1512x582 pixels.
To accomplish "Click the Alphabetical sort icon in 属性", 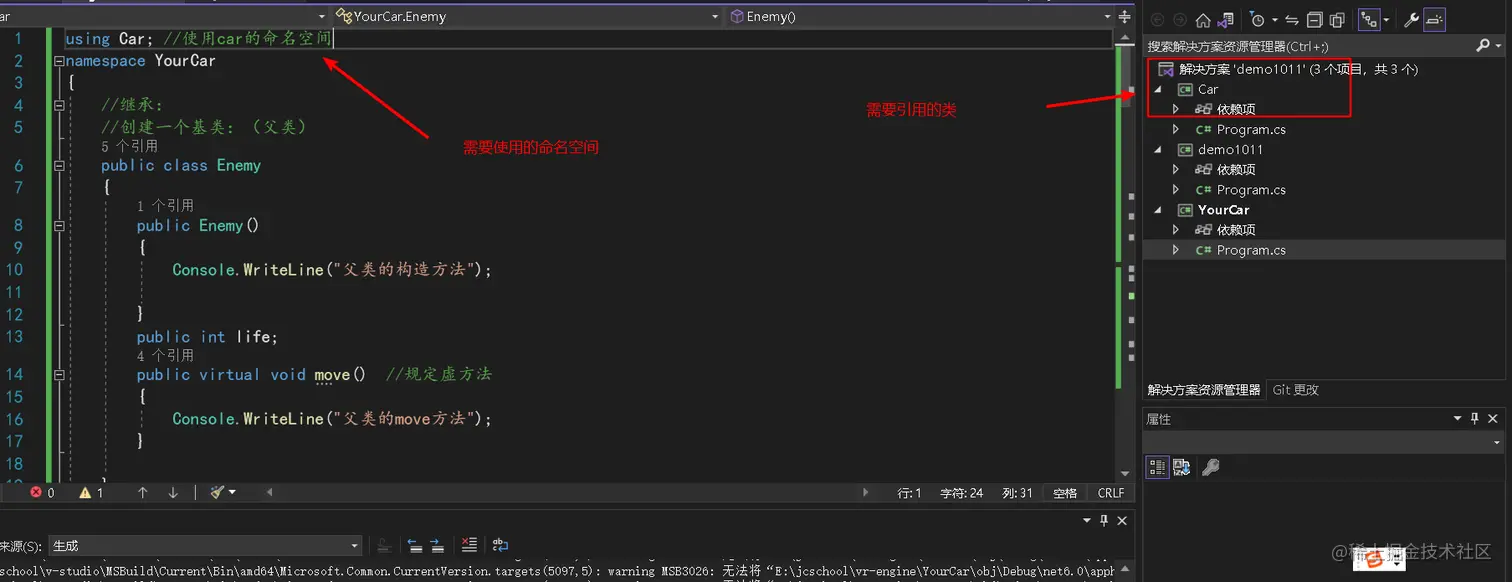I will coord(1181,467).
